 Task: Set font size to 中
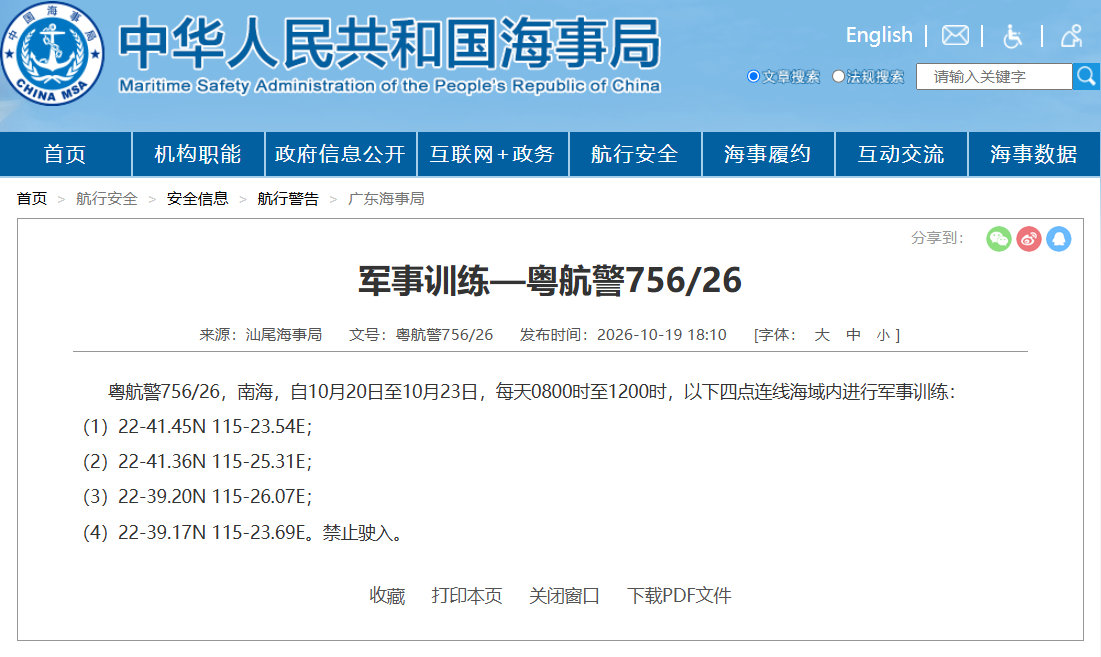(x=853, y=335)
